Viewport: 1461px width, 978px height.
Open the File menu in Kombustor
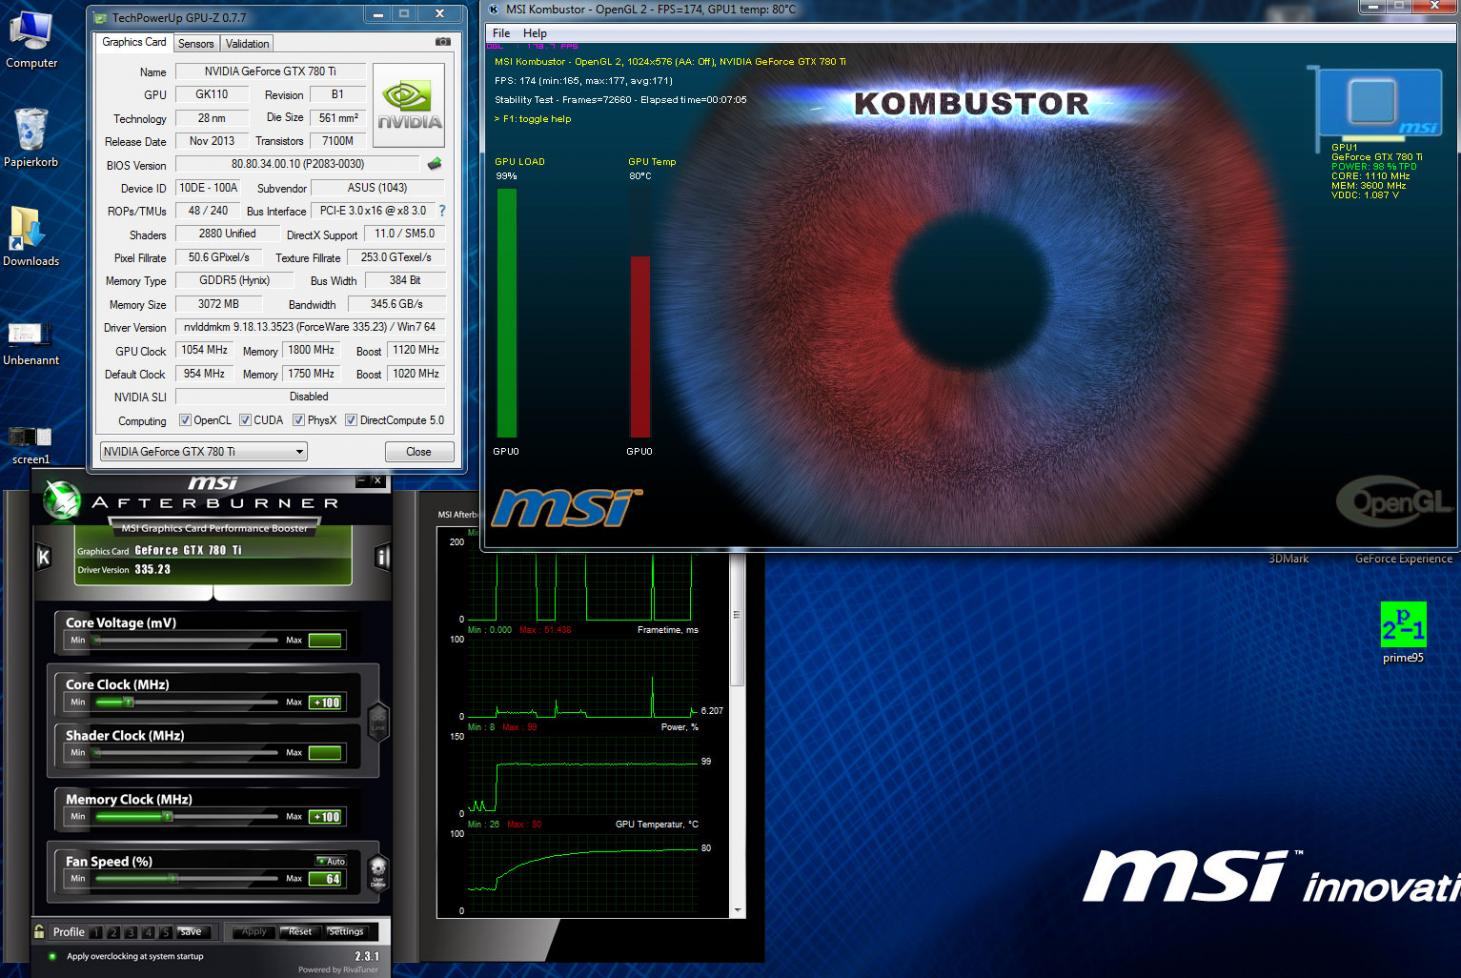tap(501, 33)
